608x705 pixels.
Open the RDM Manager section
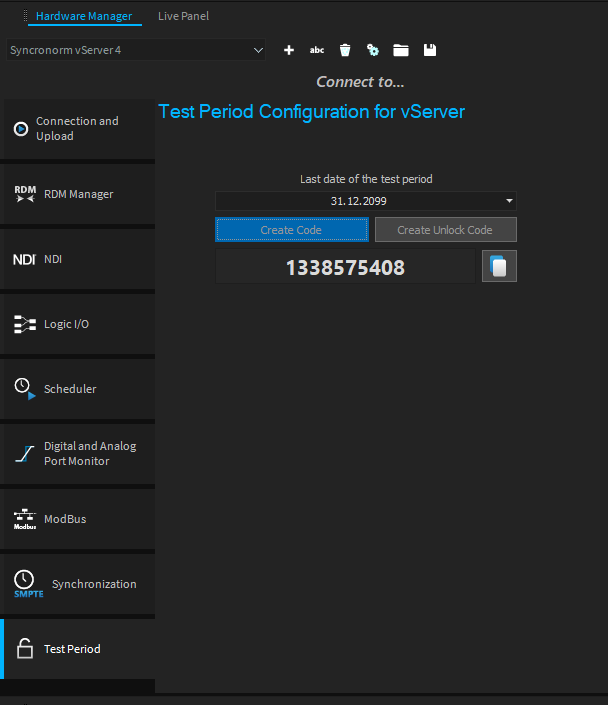[x=77, y=194]
